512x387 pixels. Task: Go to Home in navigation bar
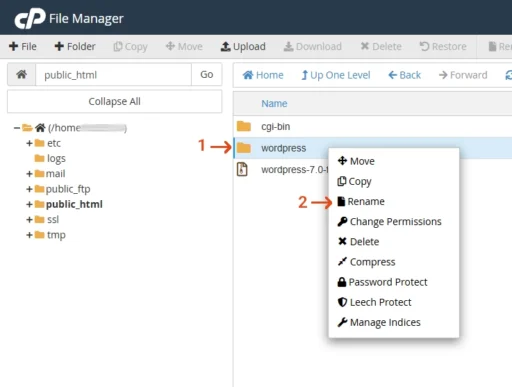263,75
